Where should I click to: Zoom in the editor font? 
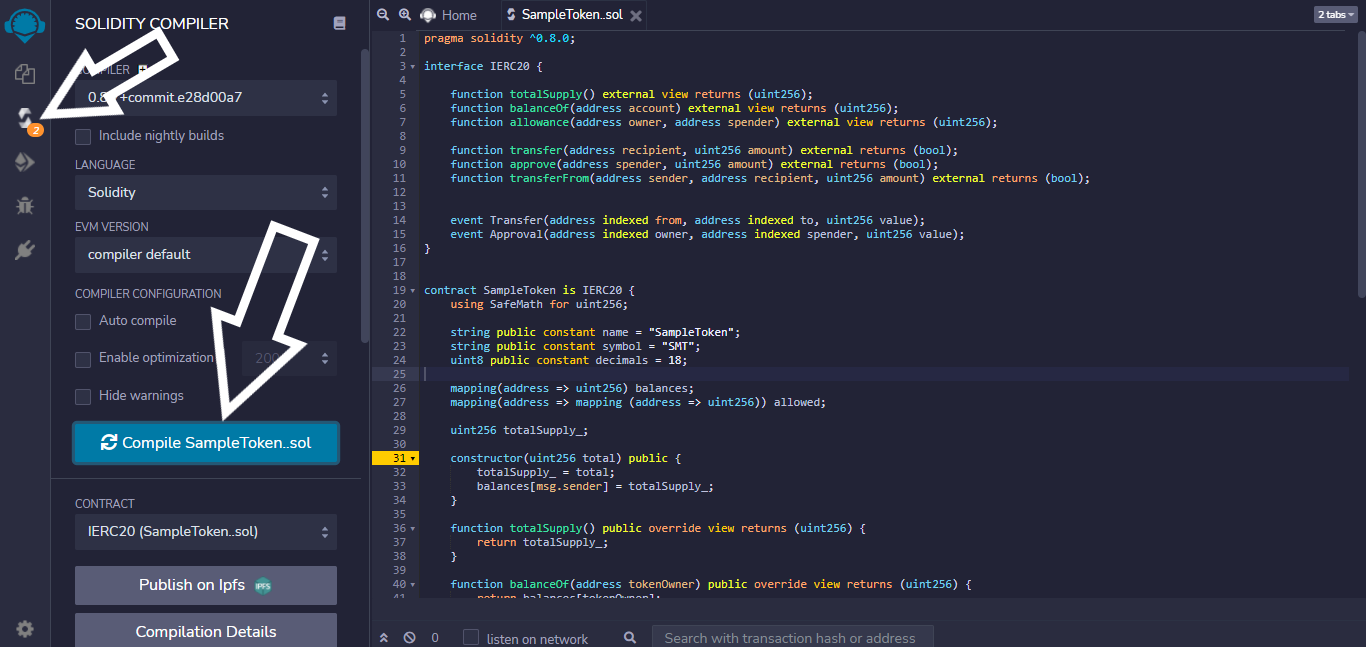coord(405,15)
